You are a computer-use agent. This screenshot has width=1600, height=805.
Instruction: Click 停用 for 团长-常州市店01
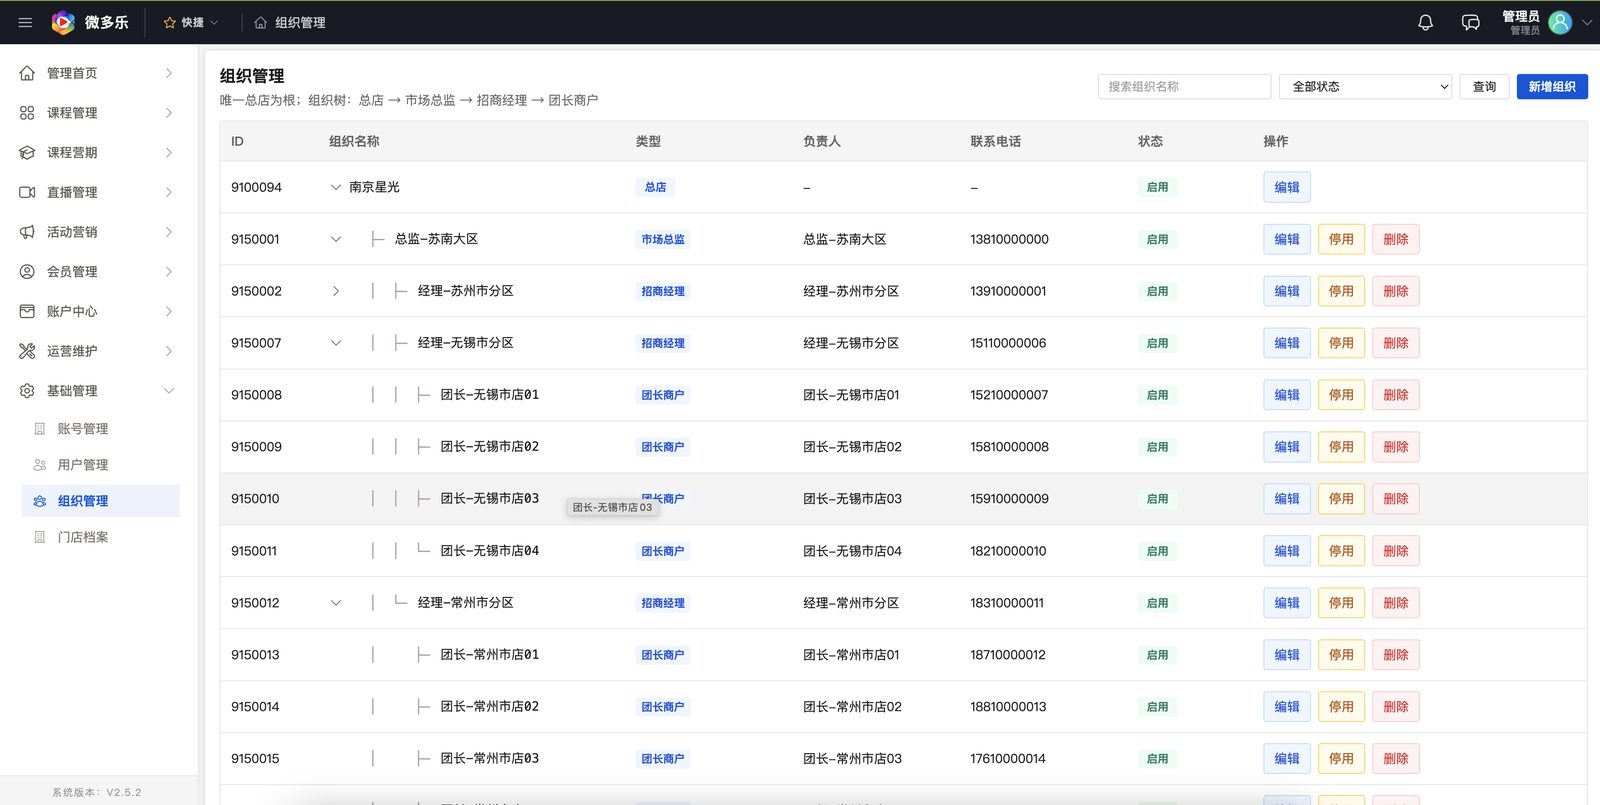[1341, 655]
